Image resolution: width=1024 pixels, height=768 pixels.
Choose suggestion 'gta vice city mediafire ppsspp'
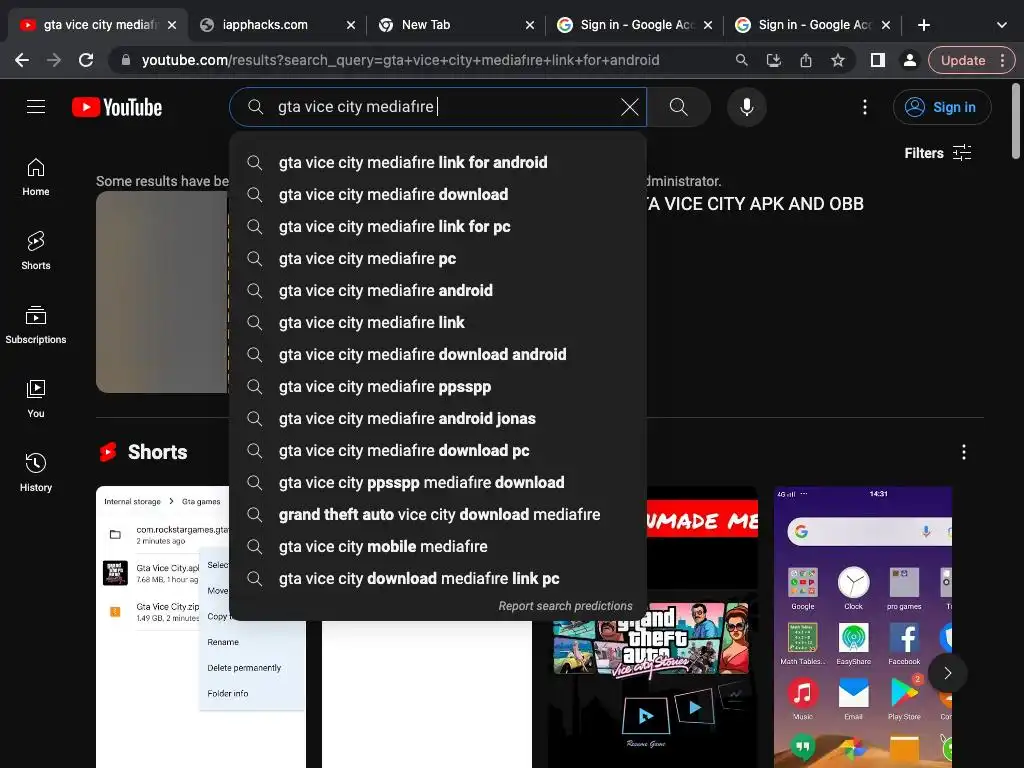tap(438, 387)
